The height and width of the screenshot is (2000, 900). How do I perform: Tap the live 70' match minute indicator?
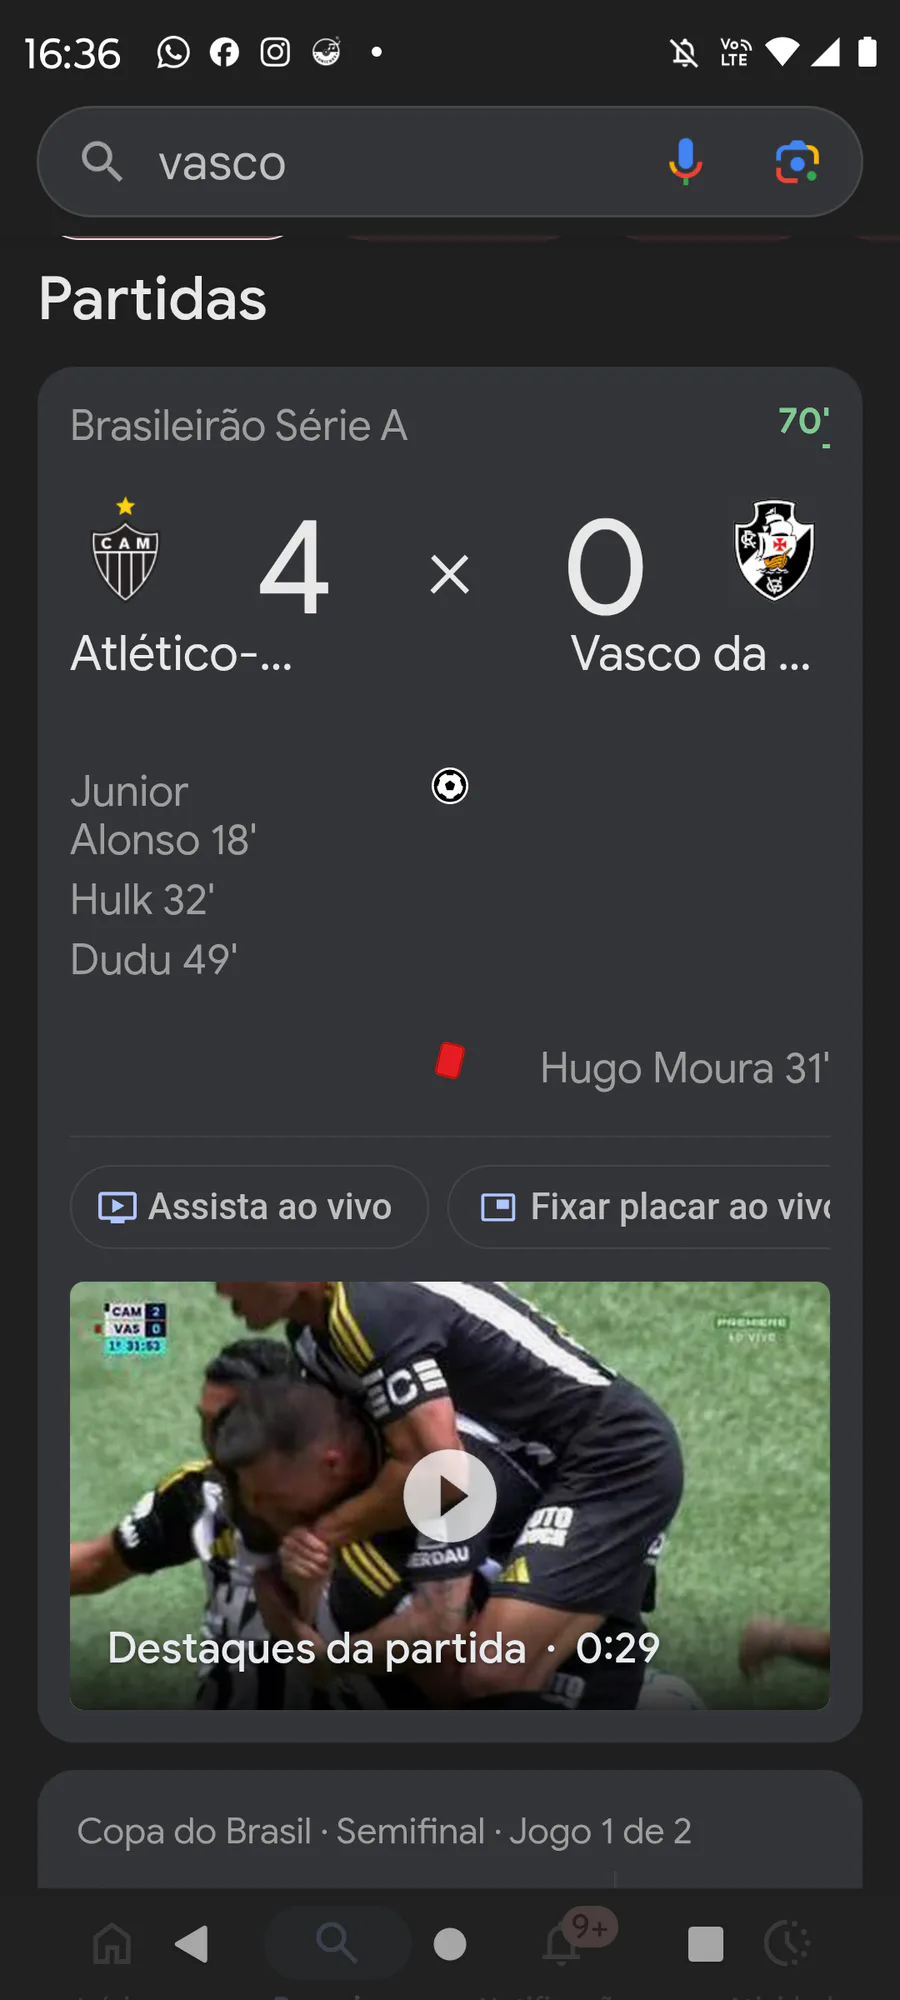point(803,423)
